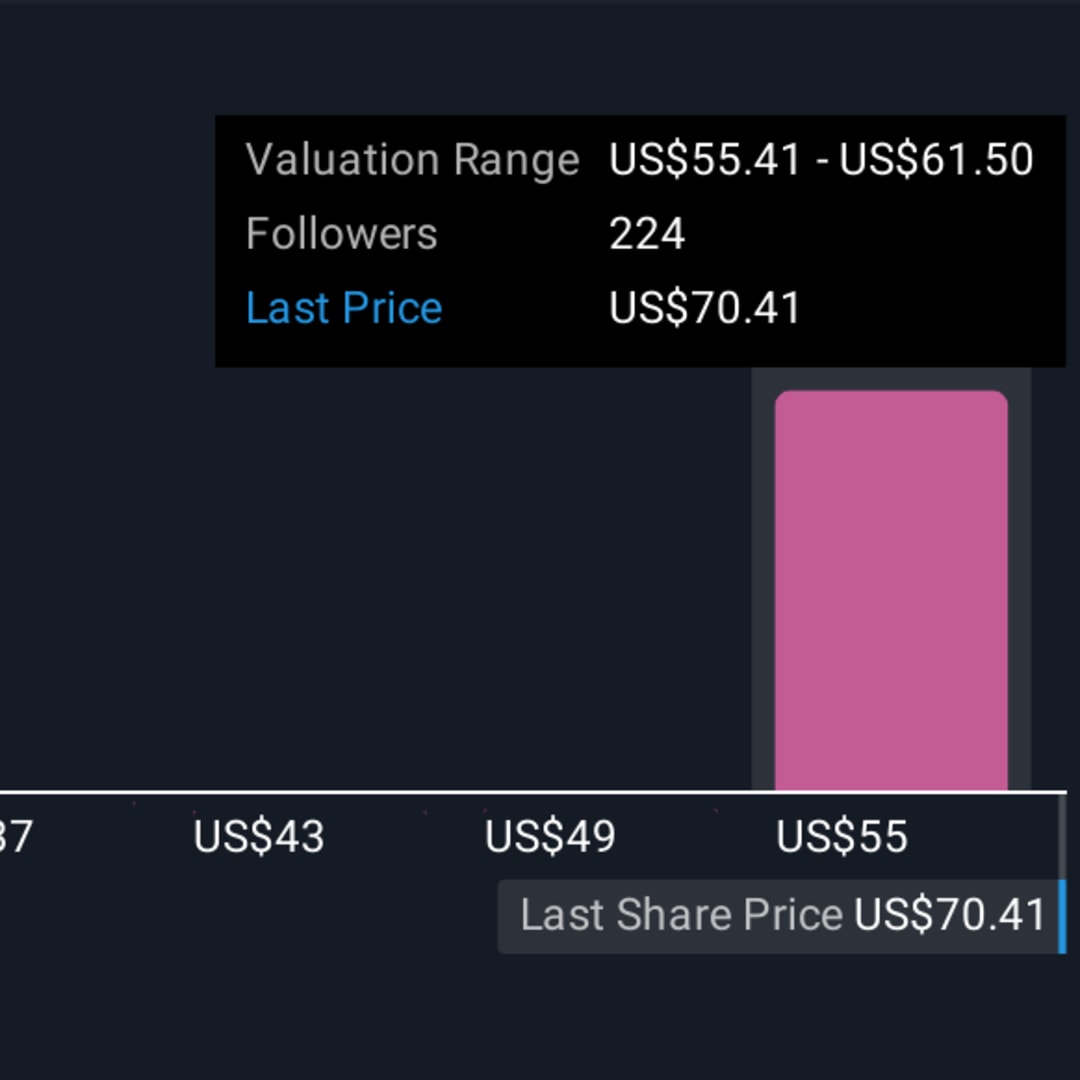Click the US$43 axis label

(x=259, y=837)
